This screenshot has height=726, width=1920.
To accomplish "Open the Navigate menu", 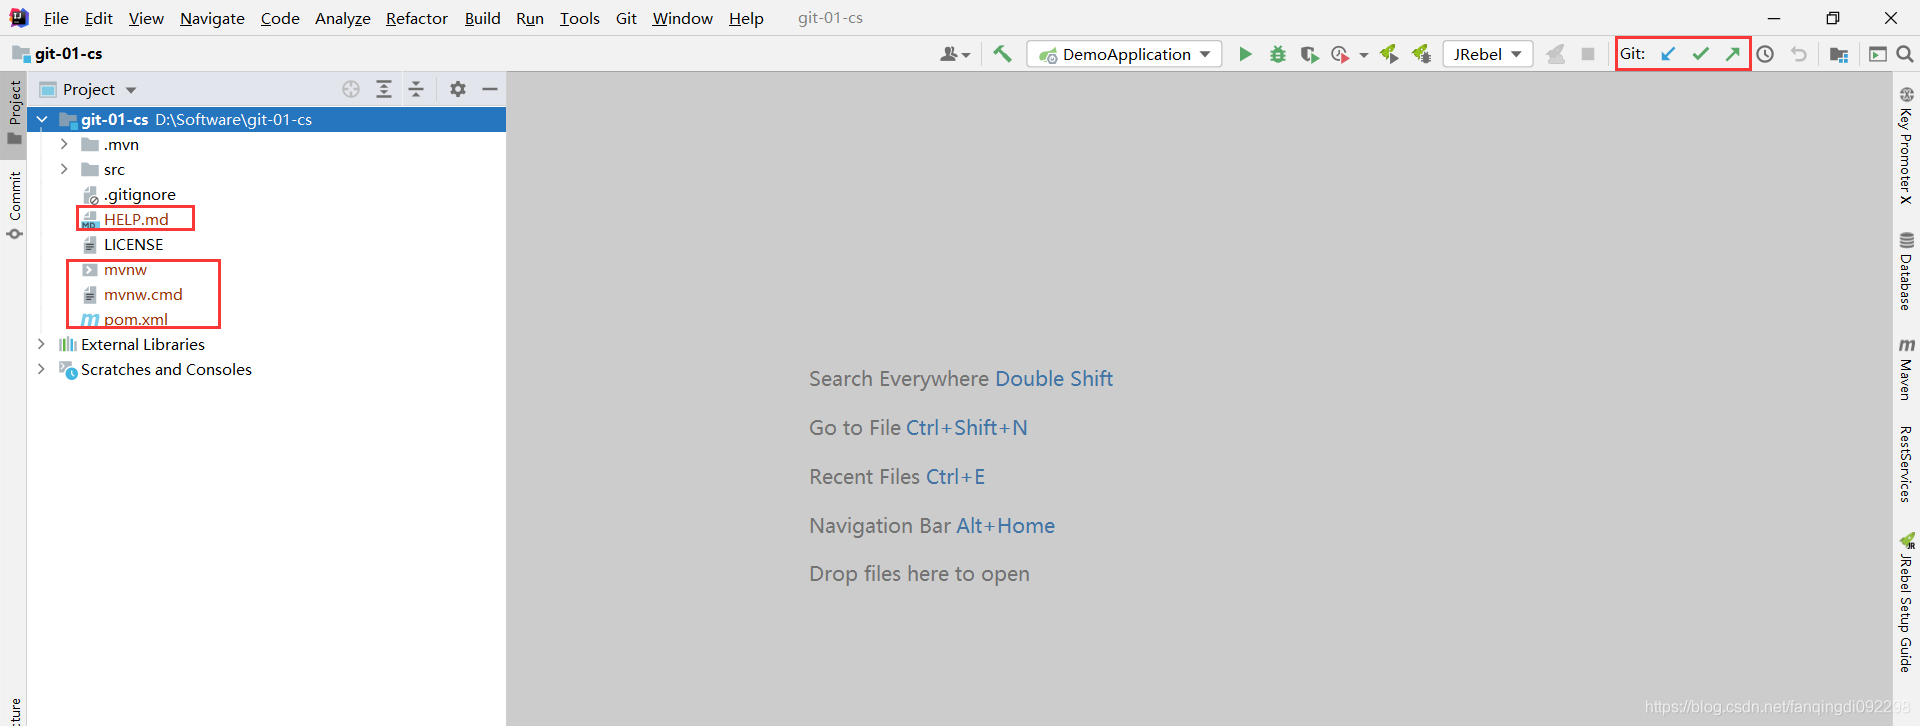I will pyautogui.click(x=212, y=18).
